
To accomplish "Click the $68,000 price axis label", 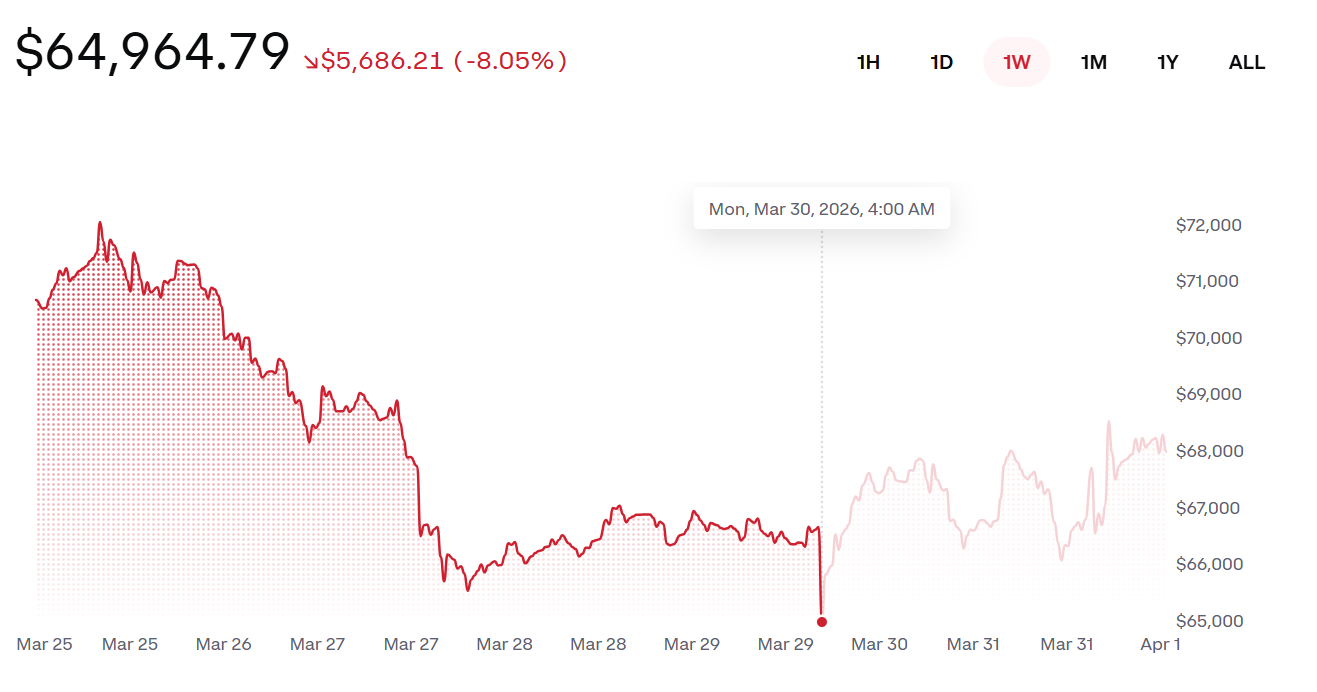I will [1208, 451].
